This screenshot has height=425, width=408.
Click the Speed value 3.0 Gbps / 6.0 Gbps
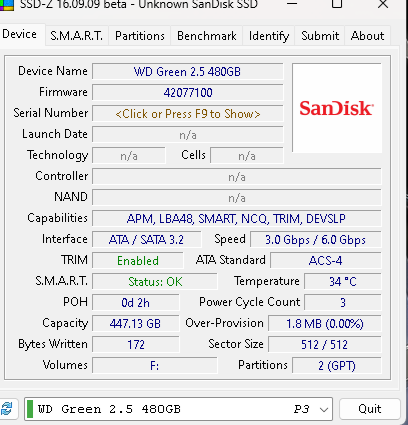click(315, 240)
